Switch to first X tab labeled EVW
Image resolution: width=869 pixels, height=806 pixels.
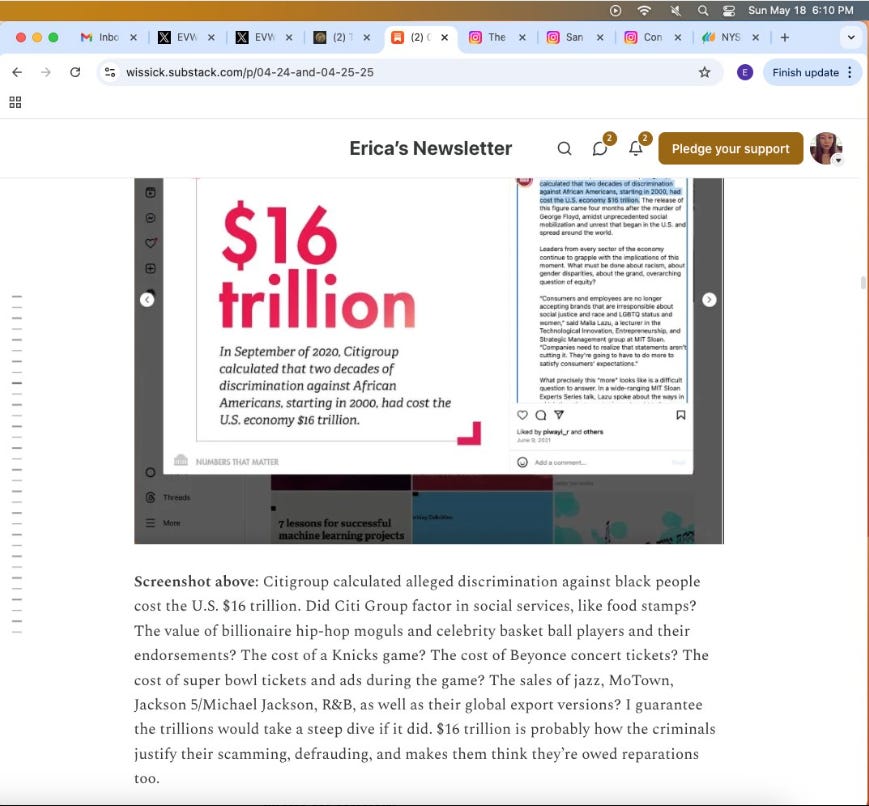coord(178,37)
